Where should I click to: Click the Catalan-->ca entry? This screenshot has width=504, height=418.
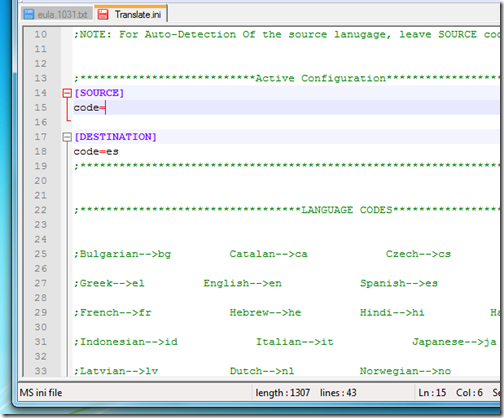(x=268, y=254)
